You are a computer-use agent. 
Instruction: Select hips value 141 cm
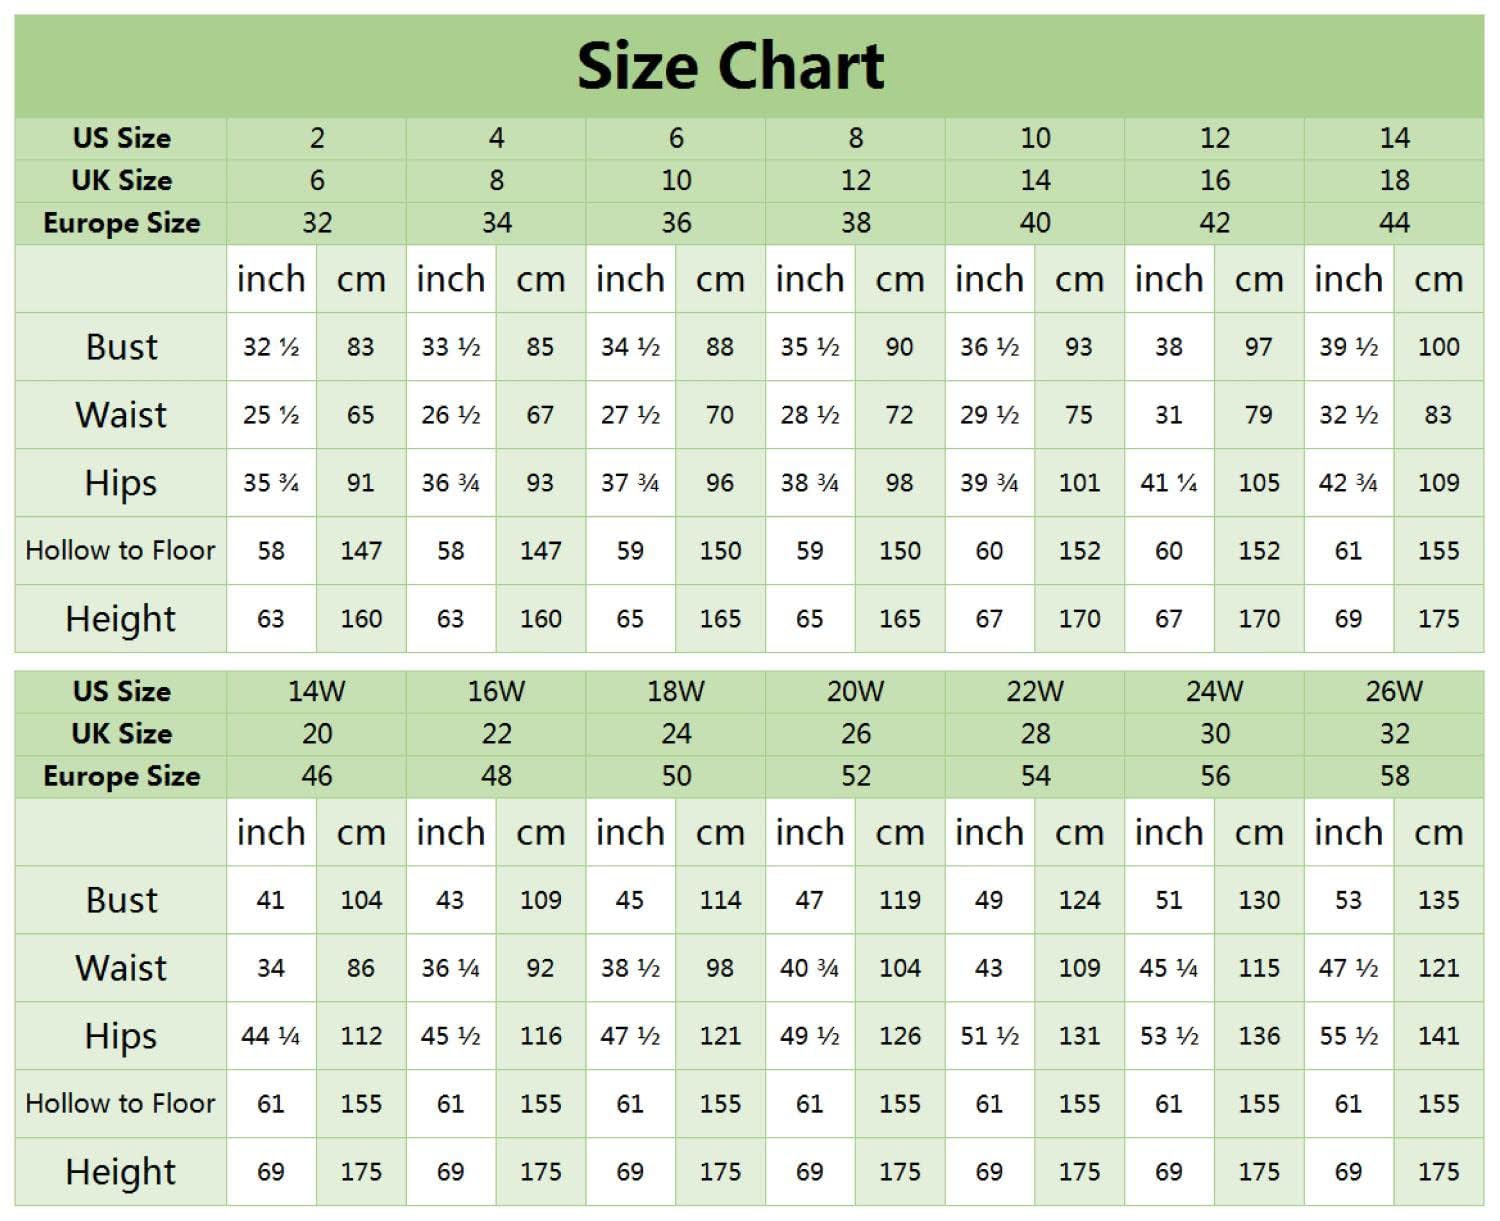tap(1438, 1036)
